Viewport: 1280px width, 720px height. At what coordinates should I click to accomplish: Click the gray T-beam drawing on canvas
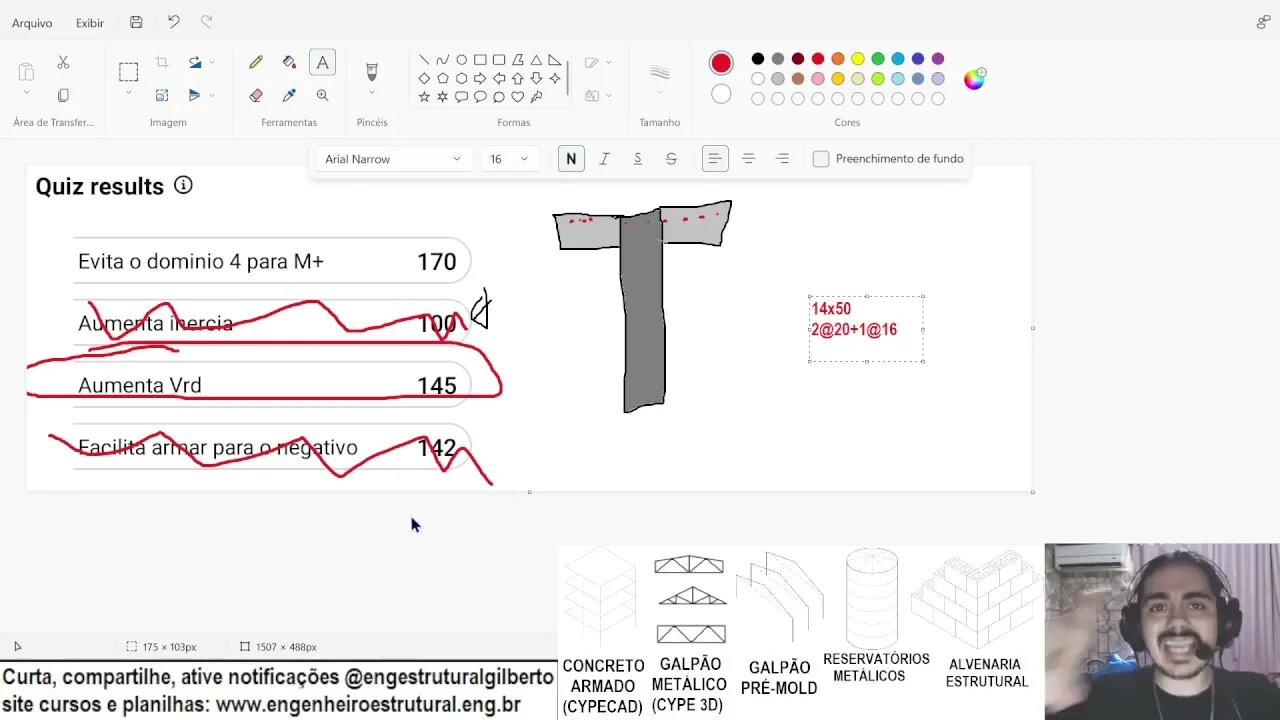point(642,305)
